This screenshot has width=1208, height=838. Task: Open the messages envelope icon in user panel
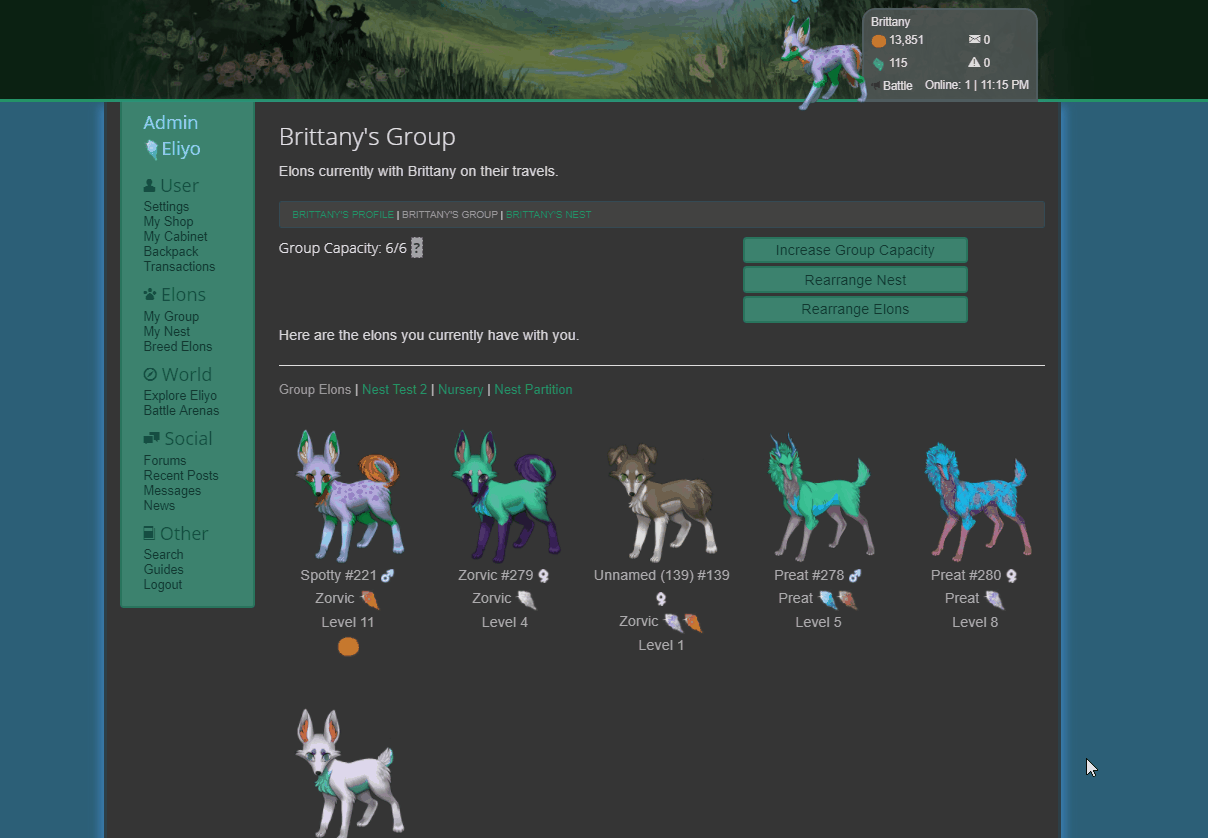coord(974,40)
